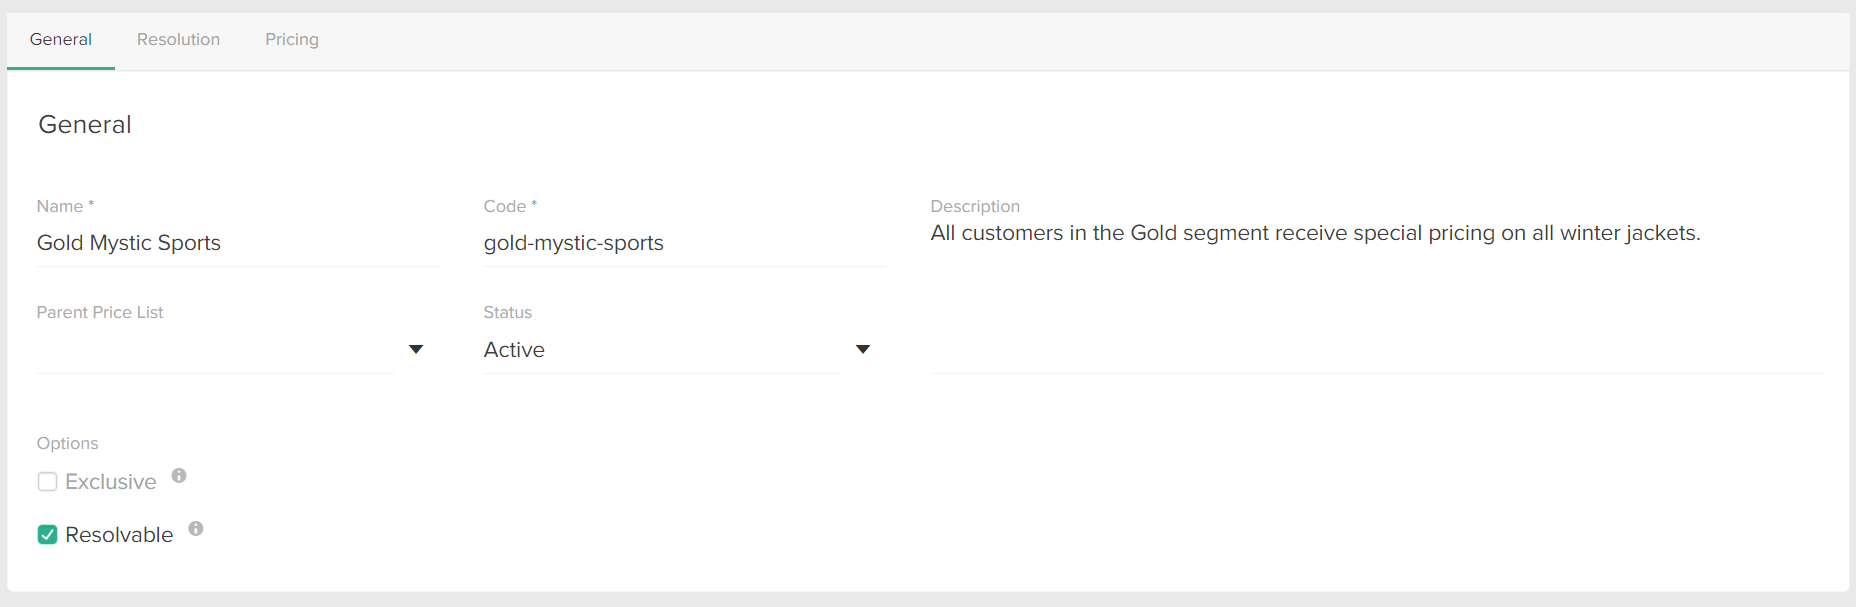Enable the Exclusive checkbox
Viewport: 1856px width, 607px height.
47,481
